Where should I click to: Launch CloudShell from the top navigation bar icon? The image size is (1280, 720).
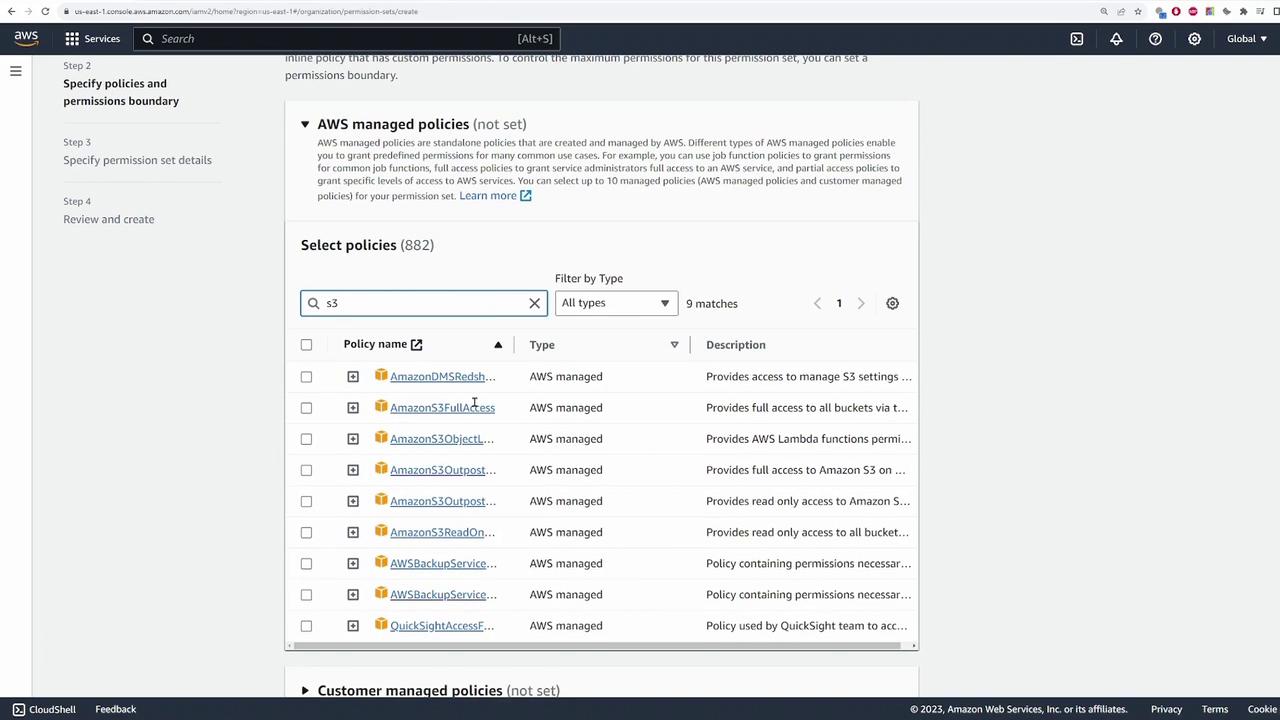pyautogui.click(x=1077, y=39)
